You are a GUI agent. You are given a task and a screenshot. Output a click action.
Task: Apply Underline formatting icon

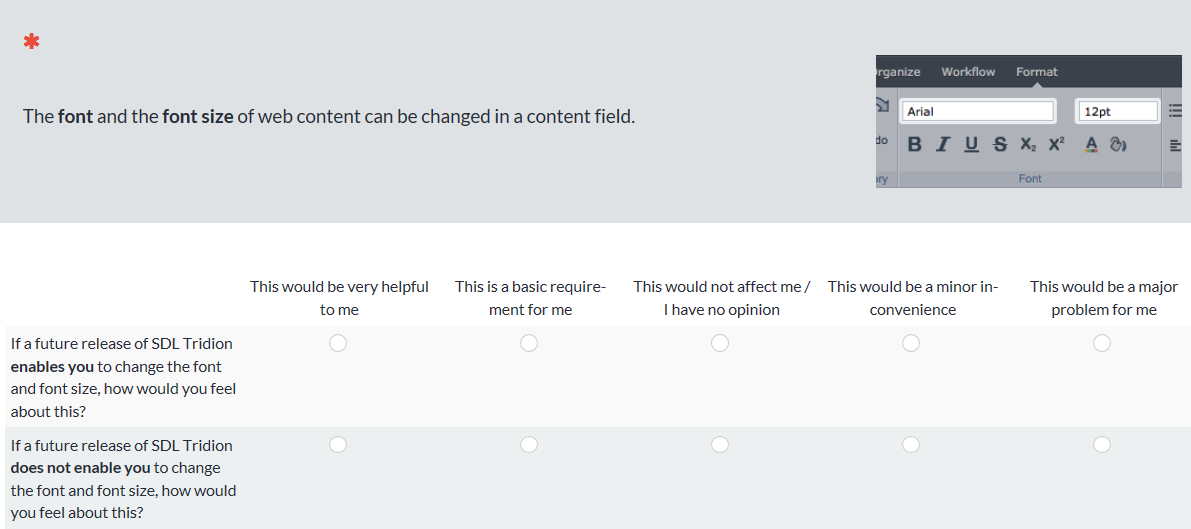[971, 144]
